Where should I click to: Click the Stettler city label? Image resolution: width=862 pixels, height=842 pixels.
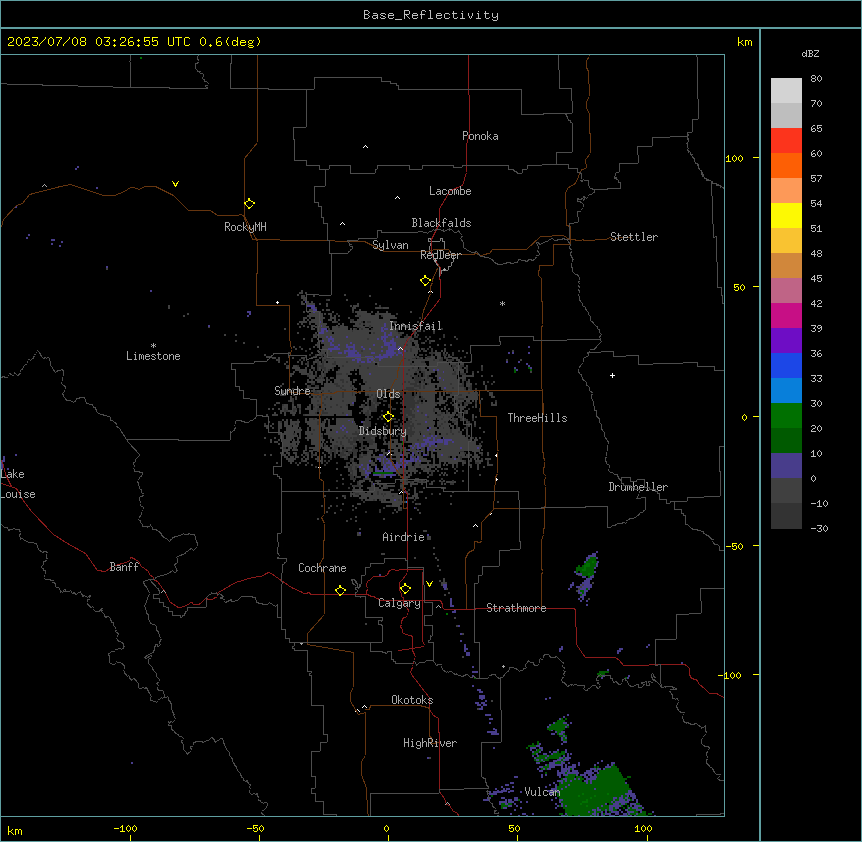[x=634, y=237]
